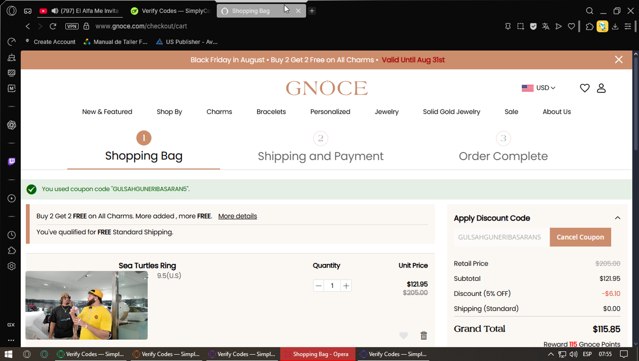The width and height of the screenshot is (639, 361).
Task: Switch to the El Alfa Me Invita tab
Action: (x=79, y=11)
